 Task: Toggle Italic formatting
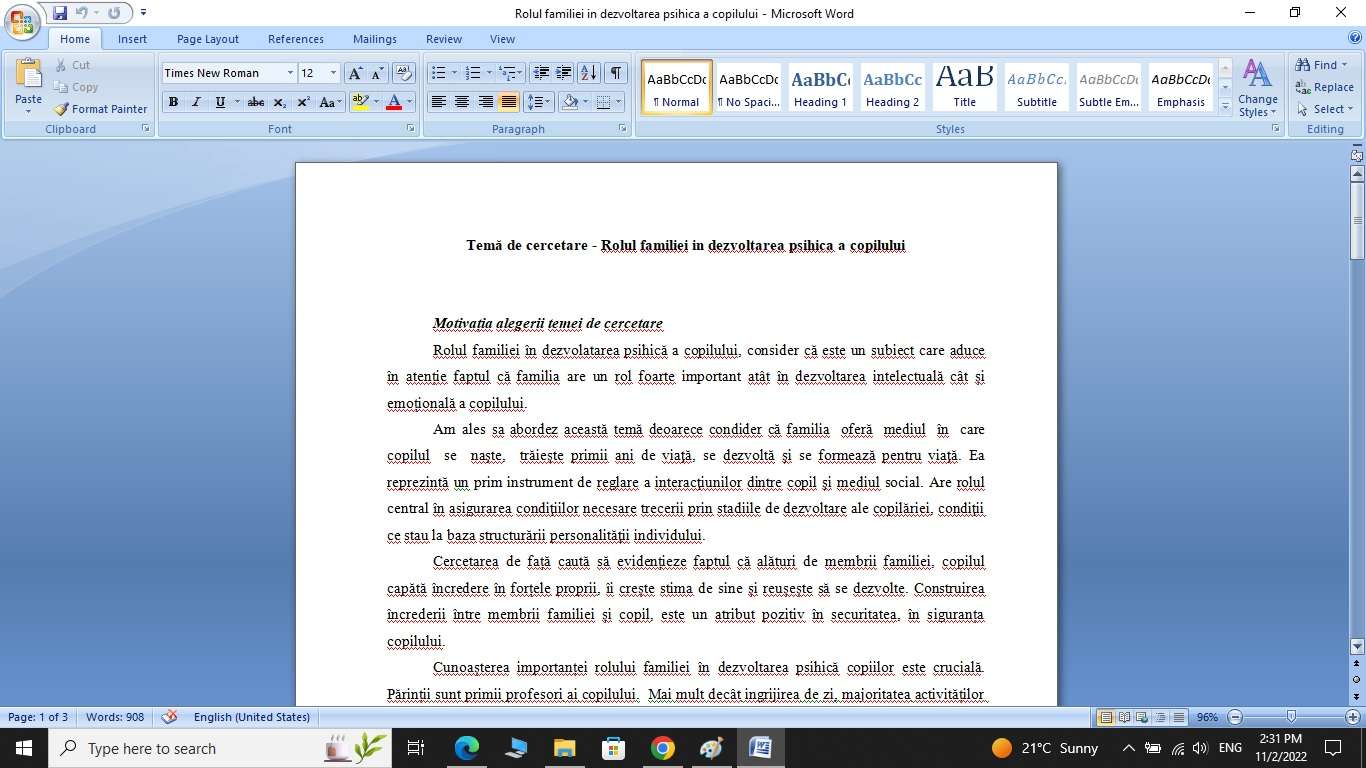click(x=196, y=102)
